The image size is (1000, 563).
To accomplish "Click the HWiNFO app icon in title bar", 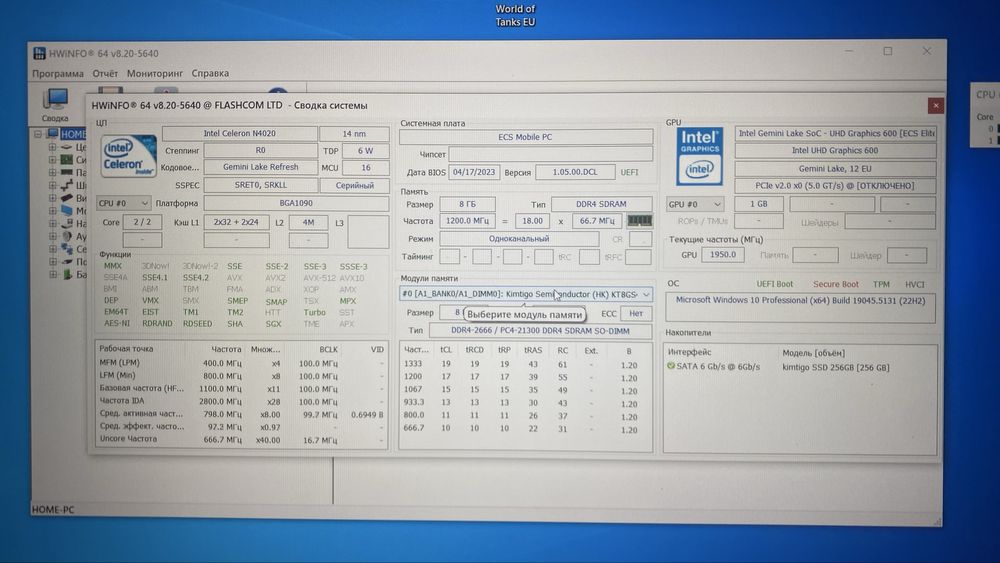I will 40,53.
